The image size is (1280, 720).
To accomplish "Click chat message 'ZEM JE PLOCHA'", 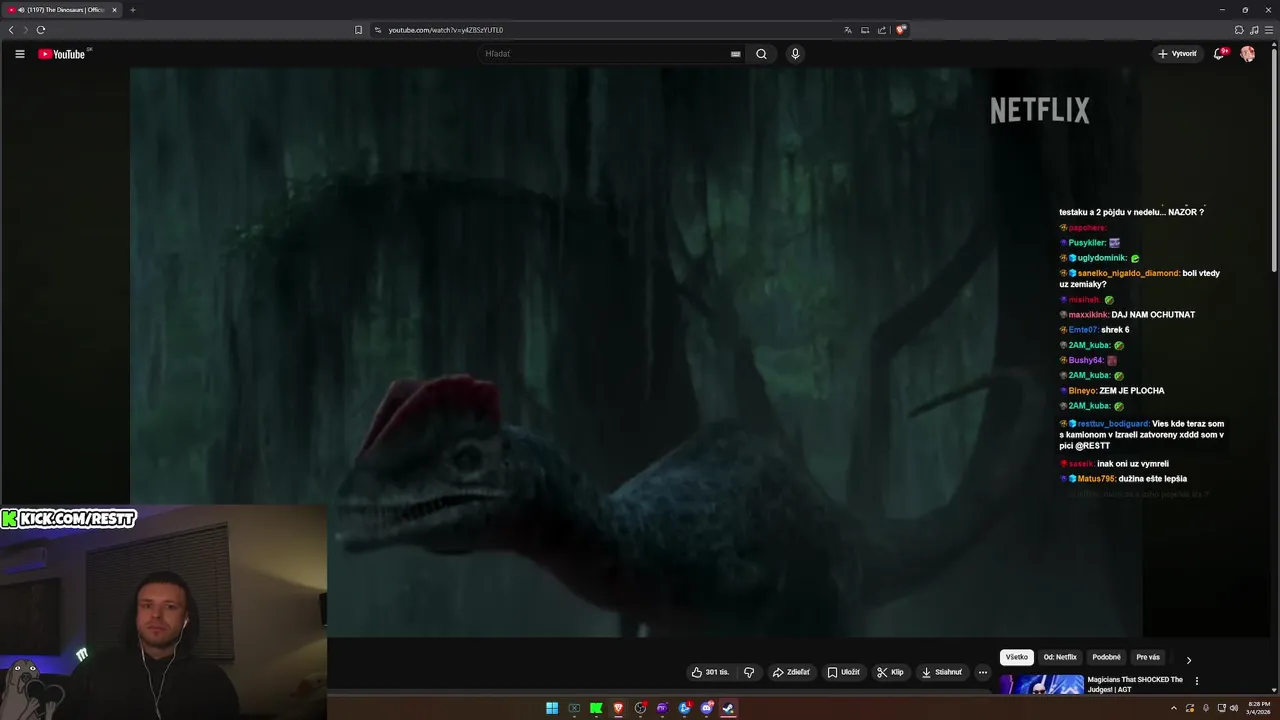I will click(1132, 391).
